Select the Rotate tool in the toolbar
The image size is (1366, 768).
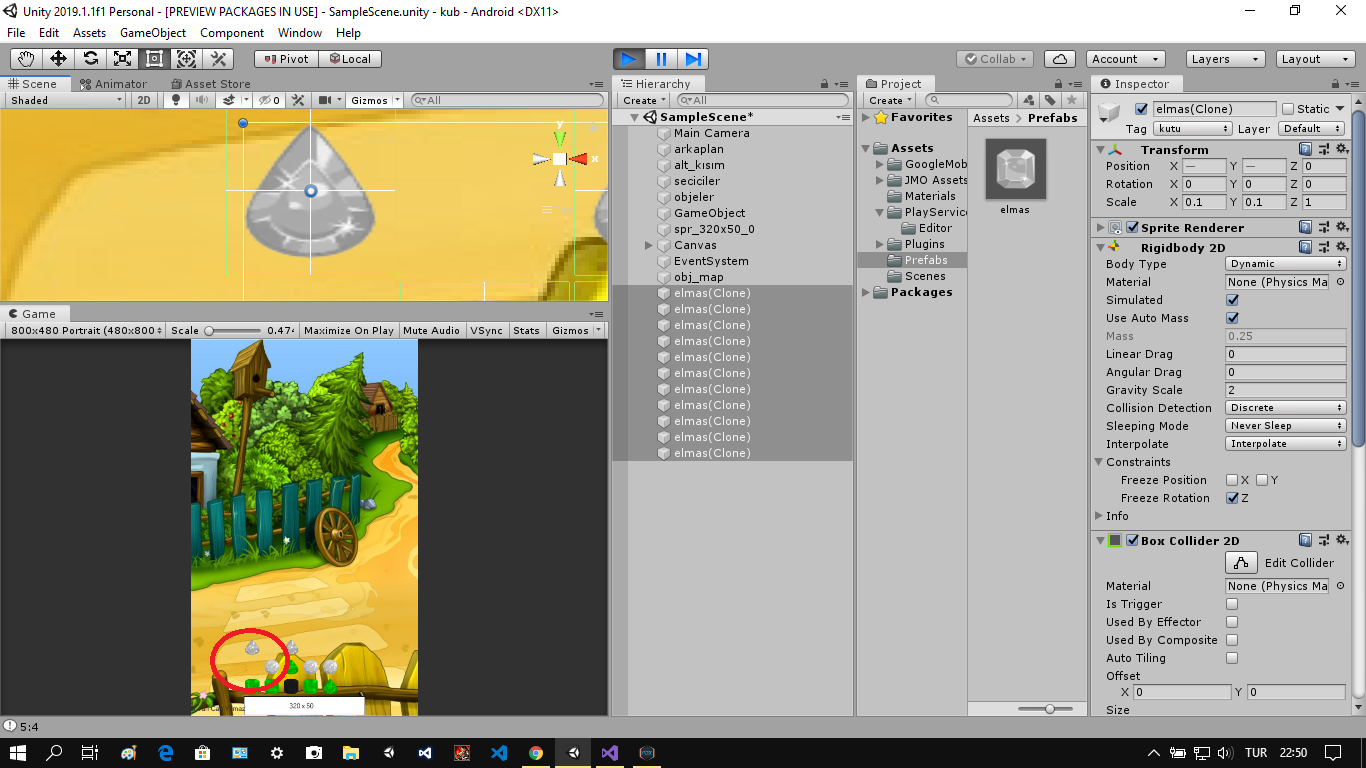[x=90, y=59]
